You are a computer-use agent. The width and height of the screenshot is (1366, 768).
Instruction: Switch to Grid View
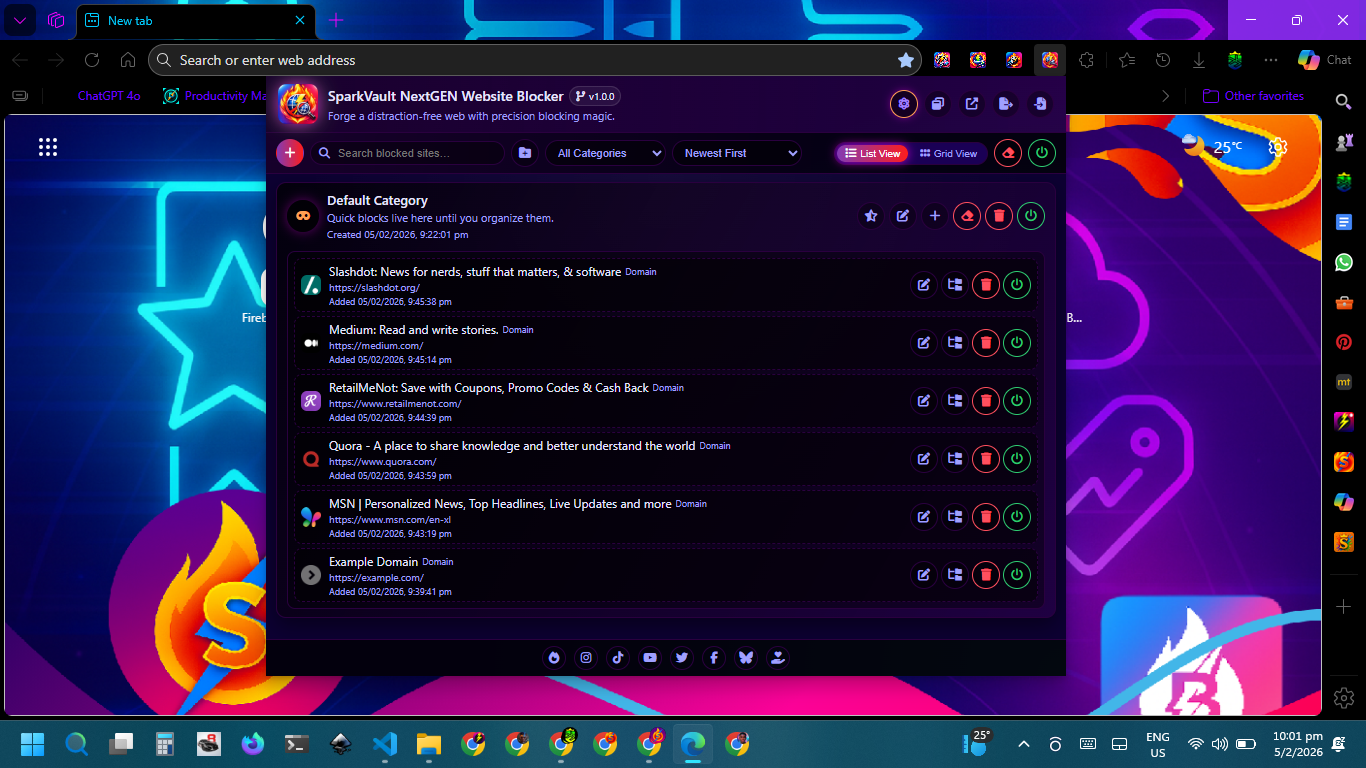click(x=948, y=153)
